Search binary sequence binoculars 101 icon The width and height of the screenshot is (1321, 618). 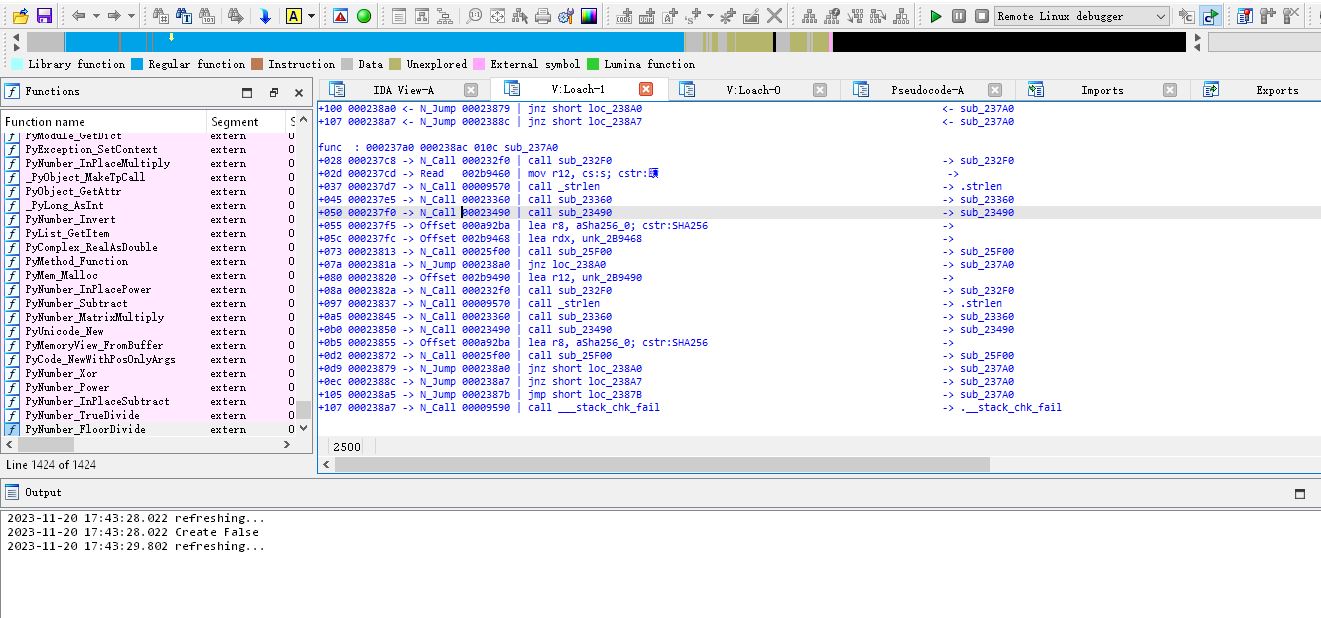[x=208, y=16]
